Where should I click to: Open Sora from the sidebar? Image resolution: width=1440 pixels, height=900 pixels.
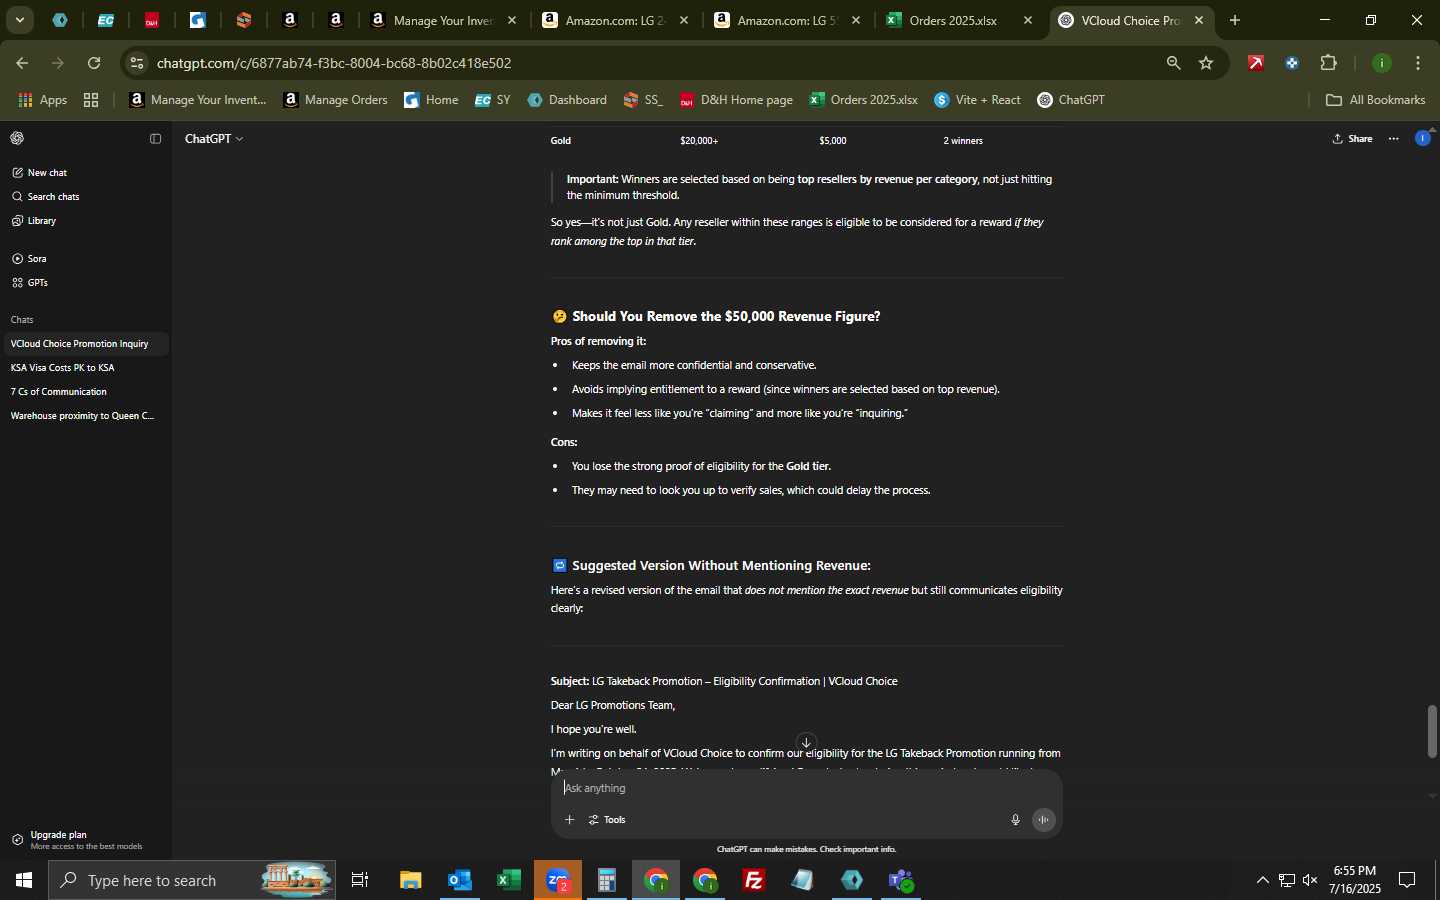(x=30, y=259)
